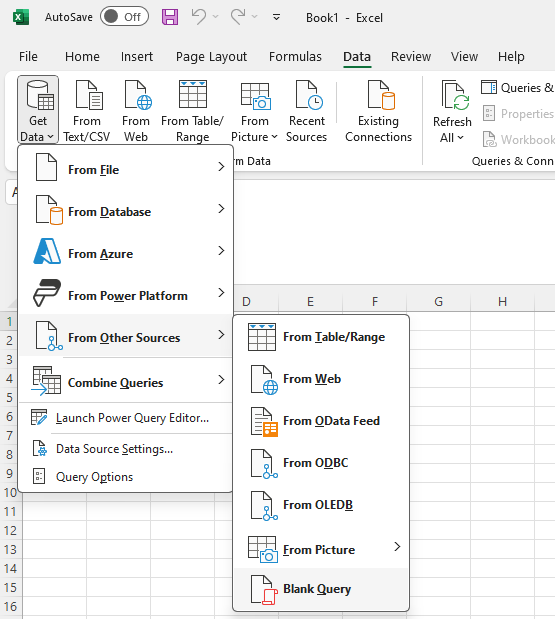Open the Undo history dropdown arrow
Screen dimensions: 555x619
click(x=216, y=17)
